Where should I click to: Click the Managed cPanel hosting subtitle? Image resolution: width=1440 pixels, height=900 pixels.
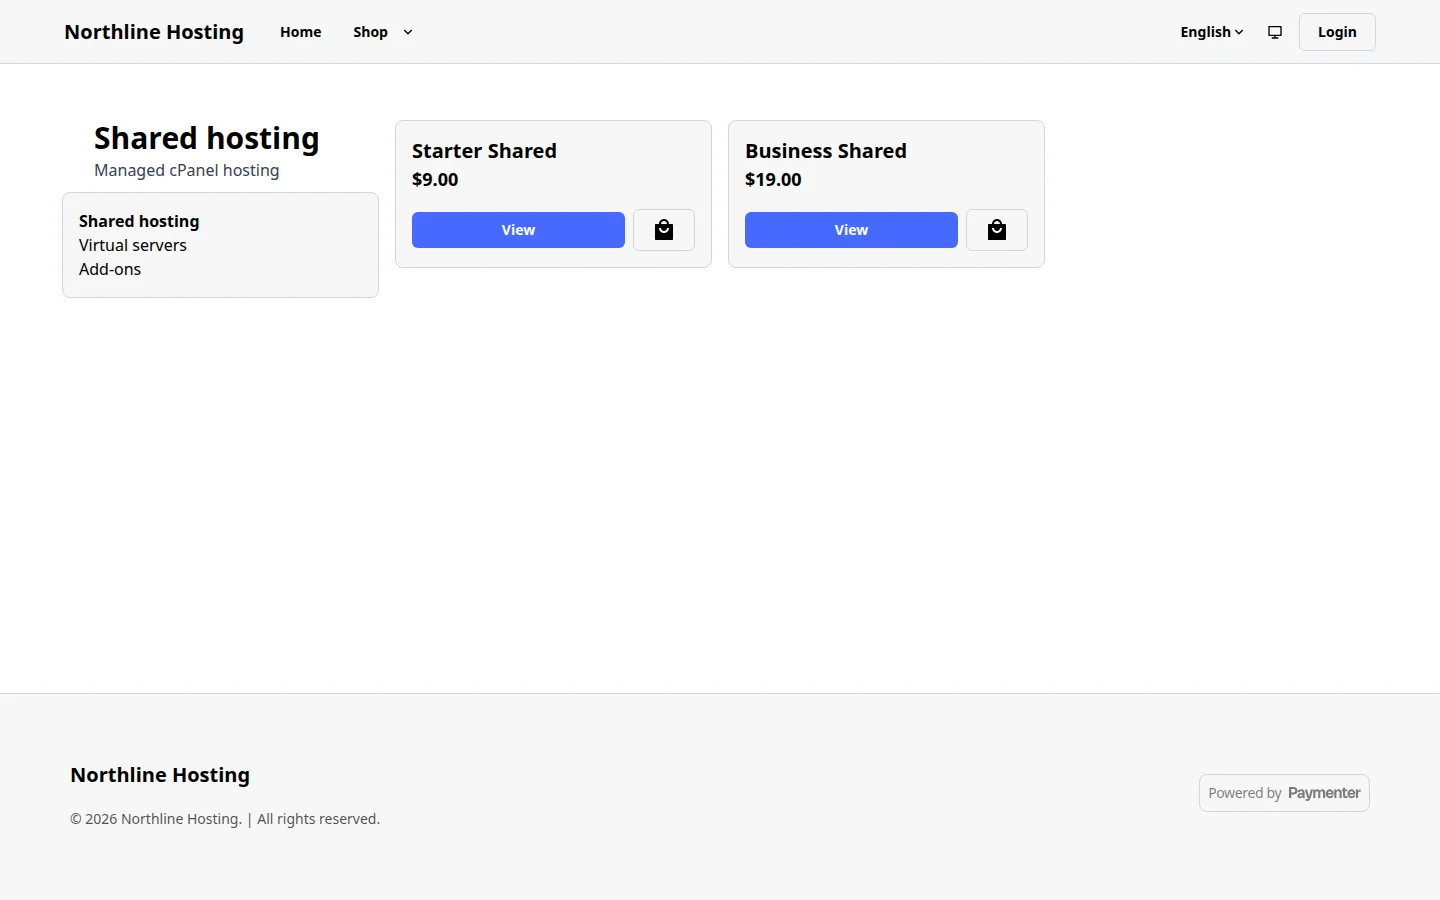pos(187,170)
